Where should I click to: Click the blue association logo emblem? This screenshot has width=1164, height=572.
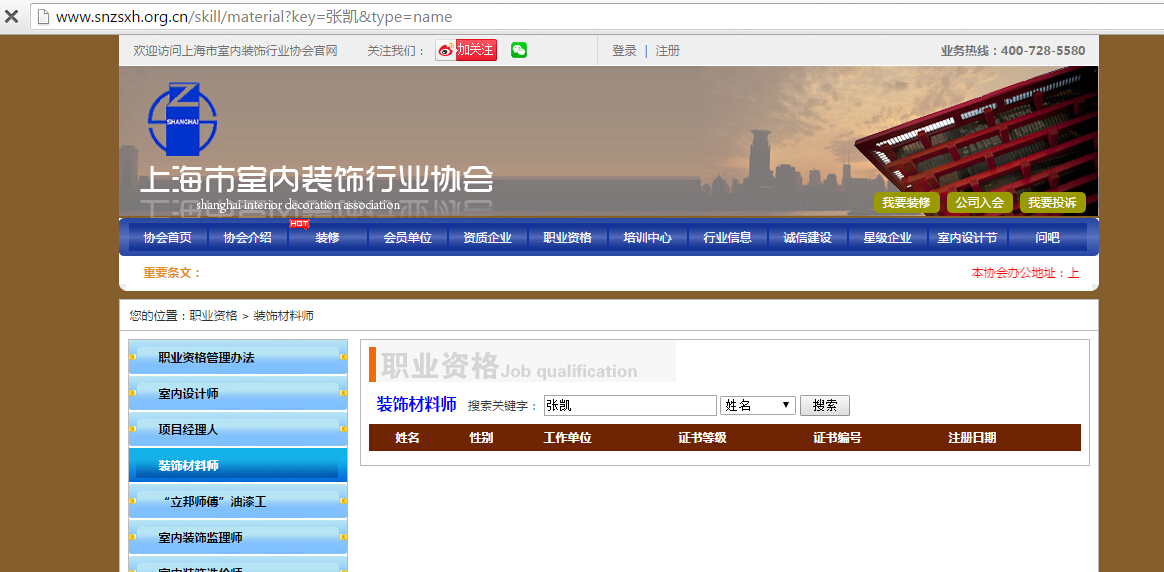[182, 118]
